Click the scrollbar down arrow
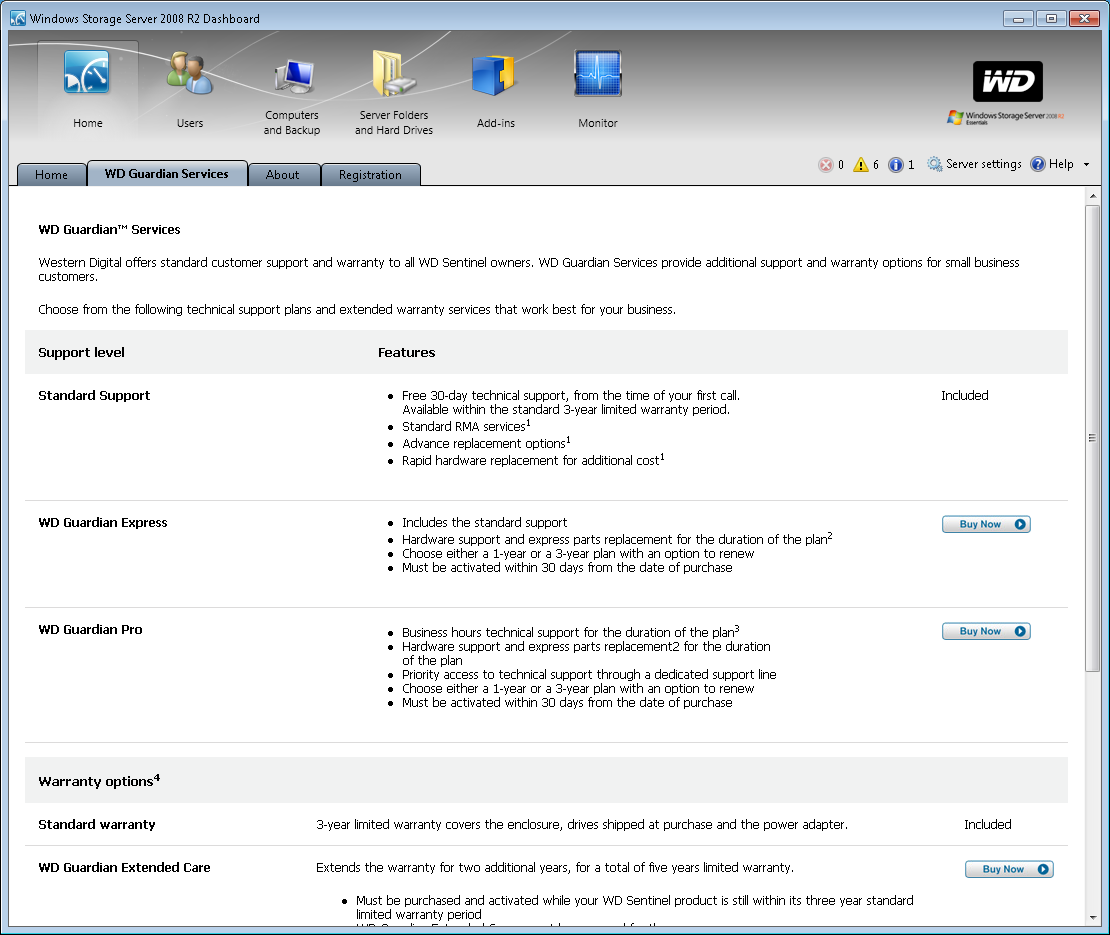The height and width of the screenshot is (935, 1110). point(1092,917)
